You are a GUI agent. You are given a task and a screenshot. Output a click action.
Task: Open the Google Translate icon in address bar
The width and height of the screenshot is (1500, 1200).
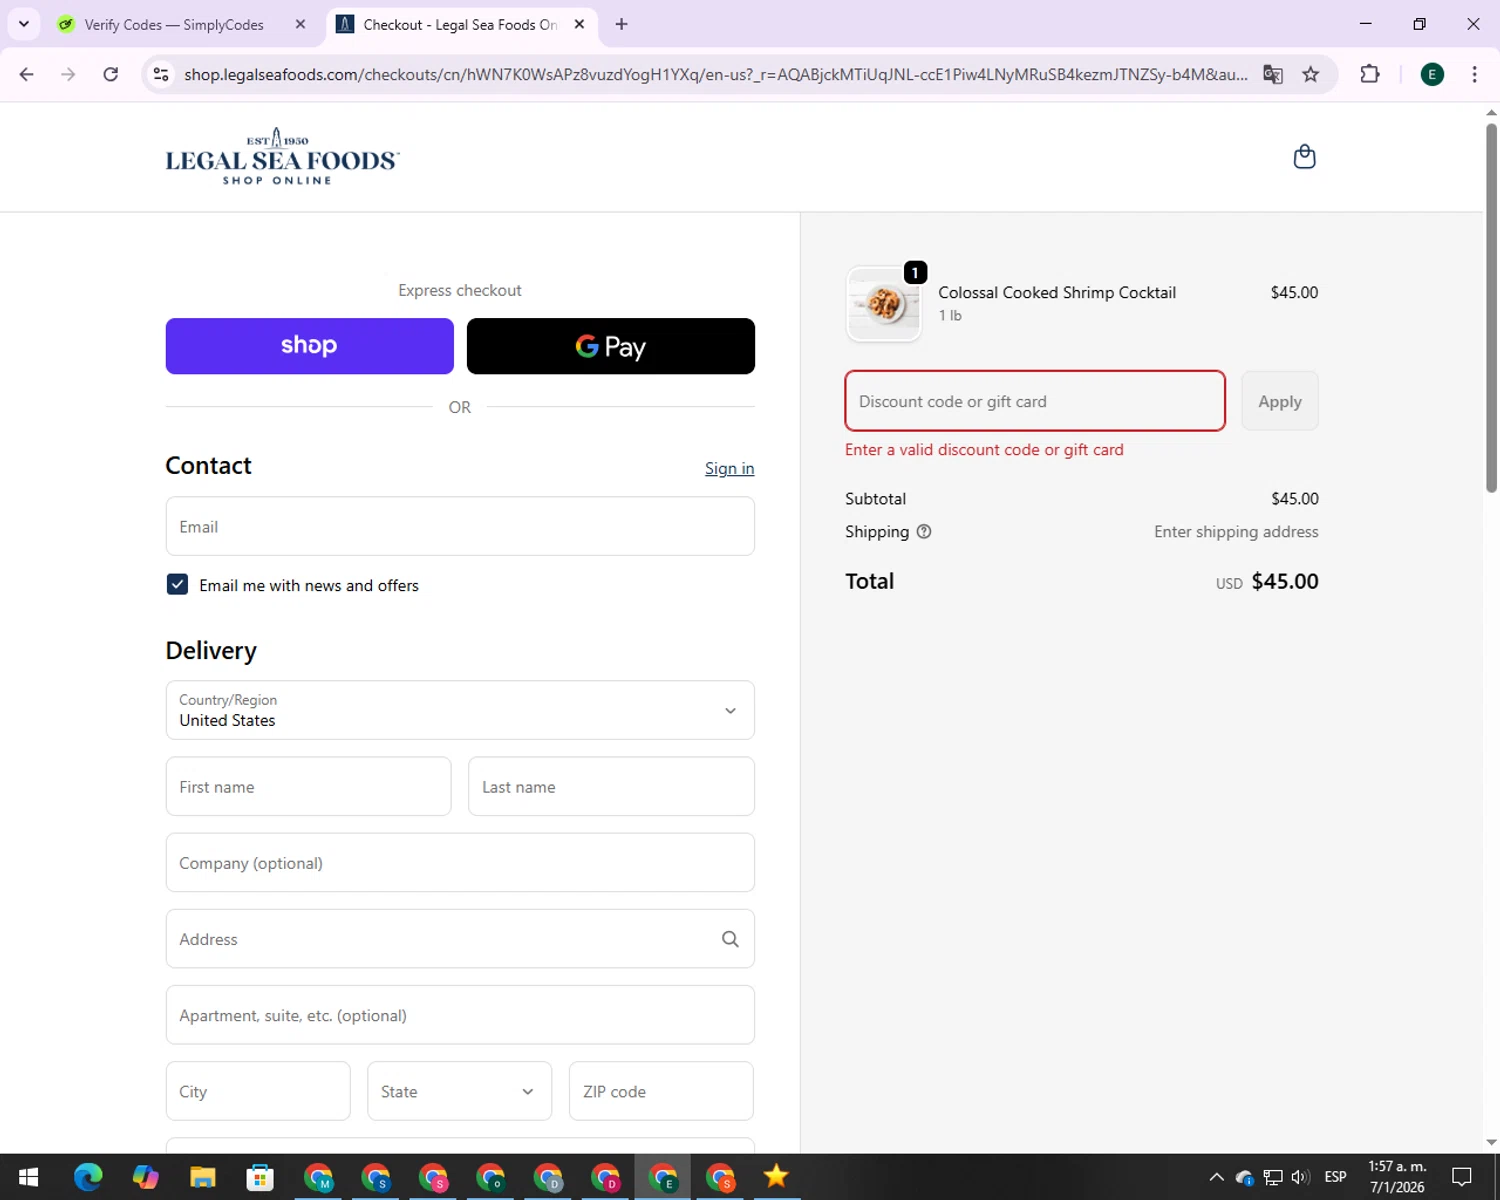point(1272,74)
